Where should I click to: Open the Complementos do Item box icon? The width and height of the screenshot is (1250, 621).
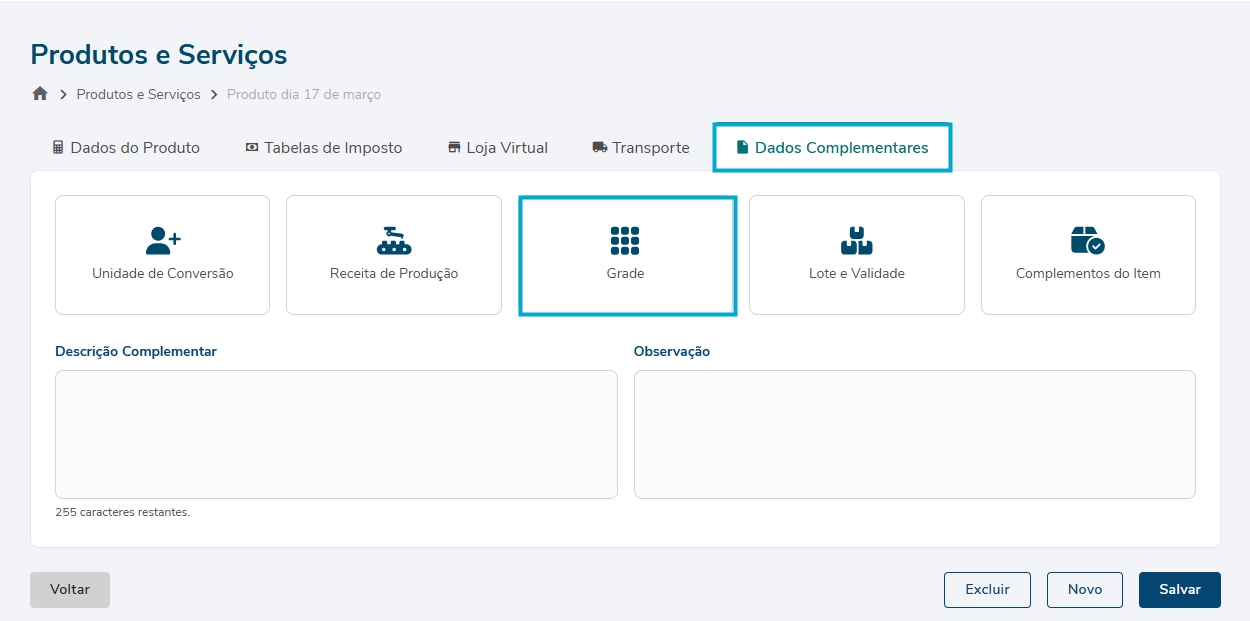pyautogui.click(x=1087, y=240)
